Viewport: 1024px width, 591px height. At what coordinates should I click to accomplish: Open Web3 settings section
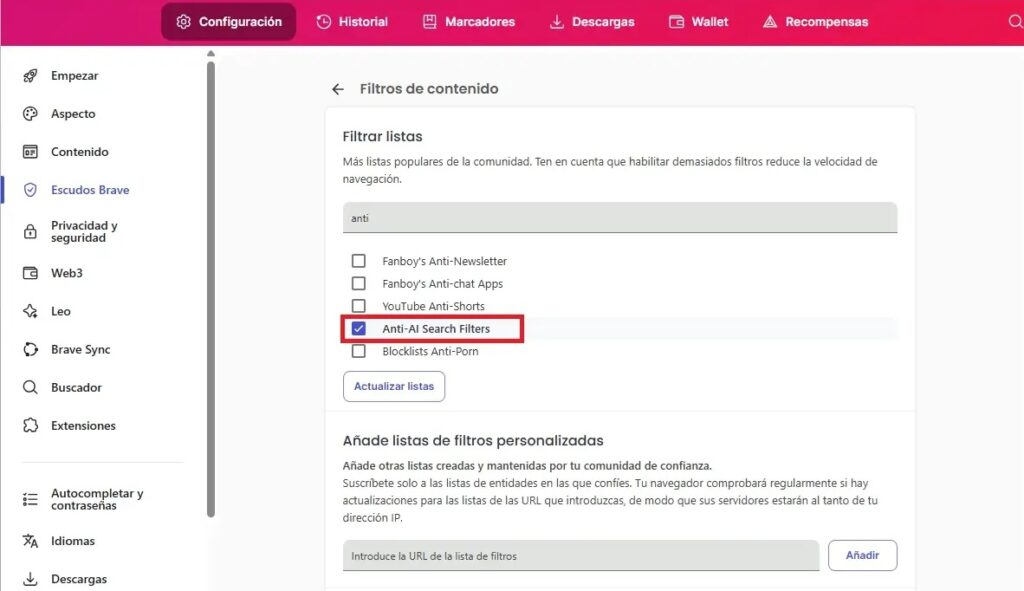tap(67, 273)
